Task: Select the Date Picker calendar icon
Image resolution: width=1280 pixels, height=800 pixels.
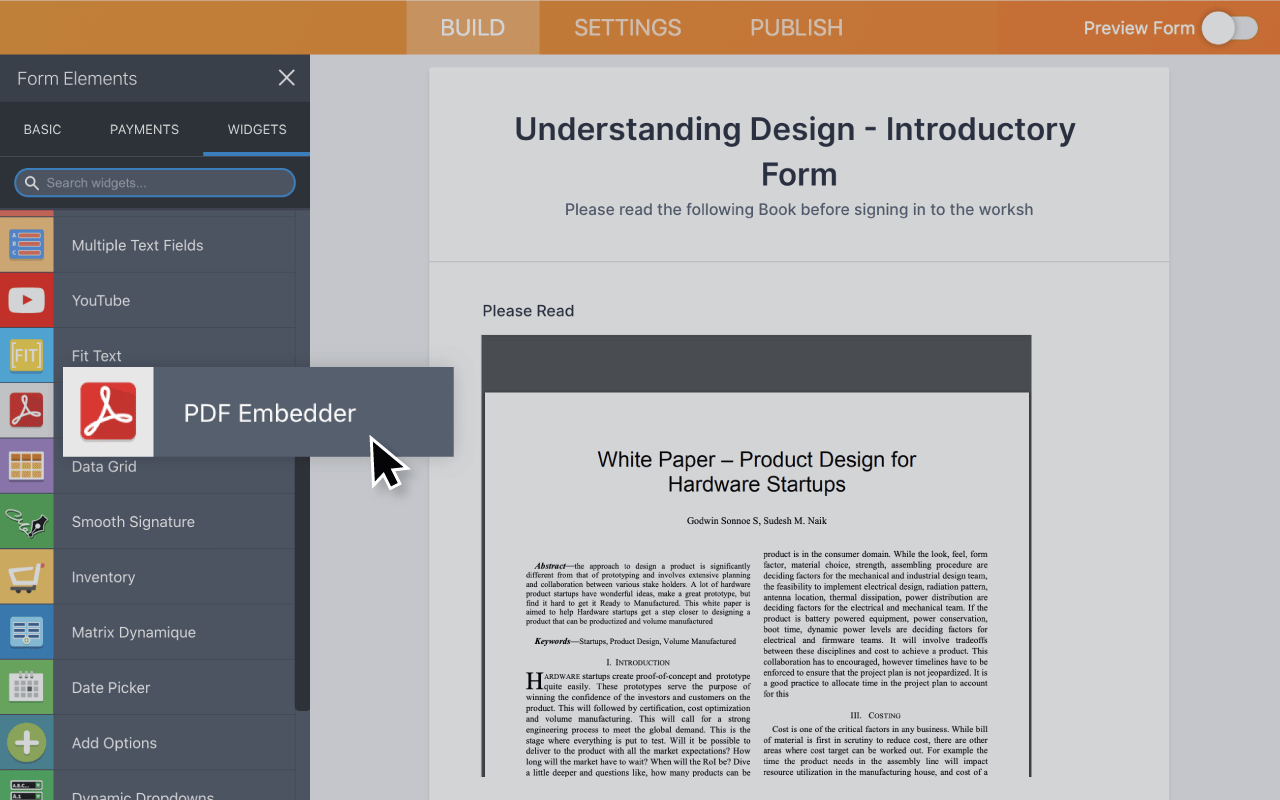Action: (27, 687)
